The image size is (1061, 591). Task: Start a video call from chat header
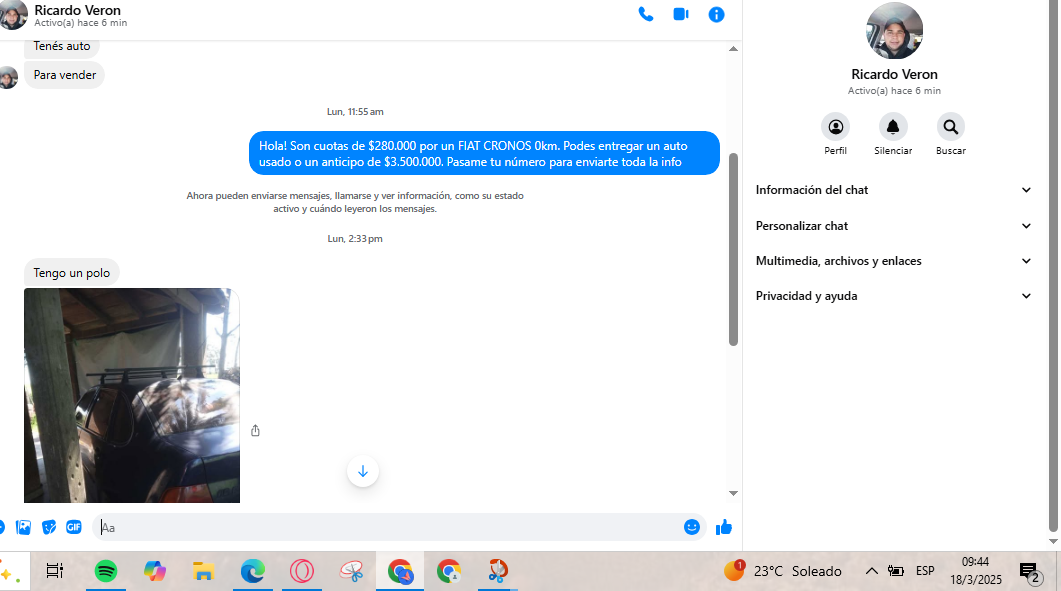click(681, 14)
